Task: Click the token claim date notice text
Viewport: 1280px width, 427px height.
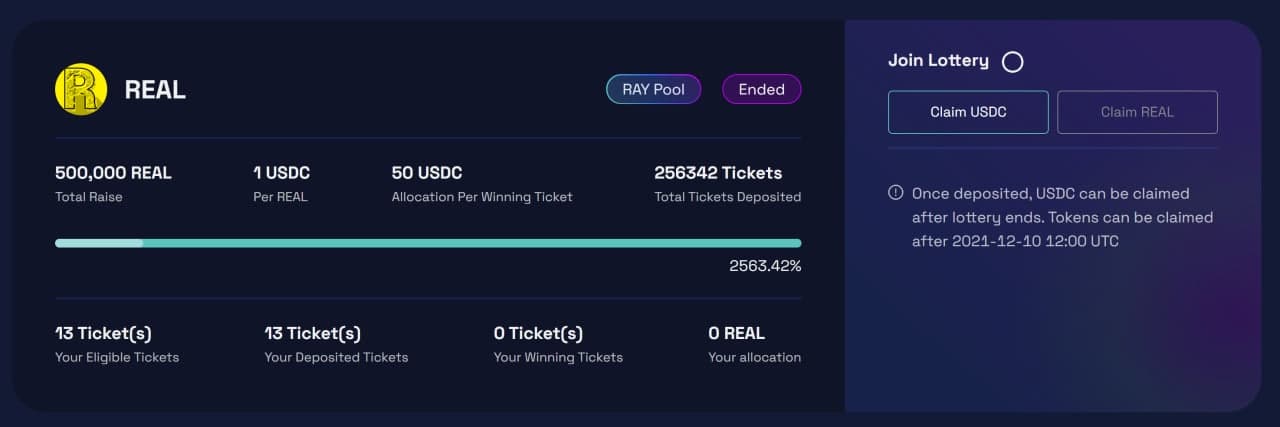Action: [1062, 217]
